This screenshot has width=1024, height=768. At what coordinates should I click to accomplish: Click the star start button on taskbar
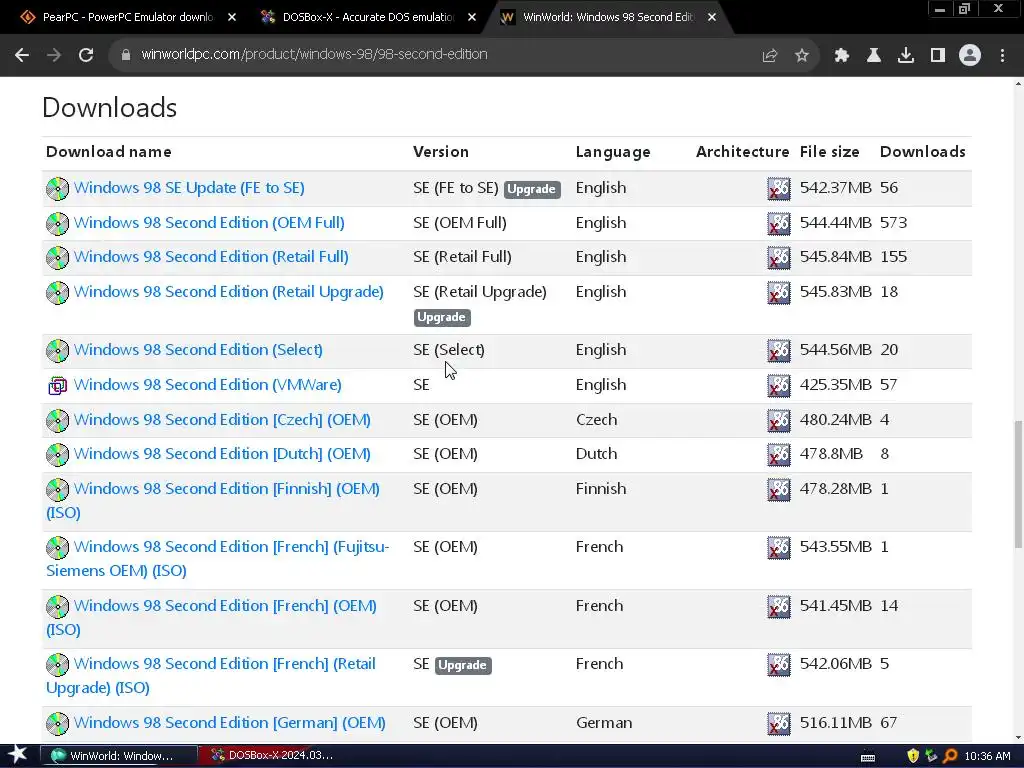click(x=18, y=755)
